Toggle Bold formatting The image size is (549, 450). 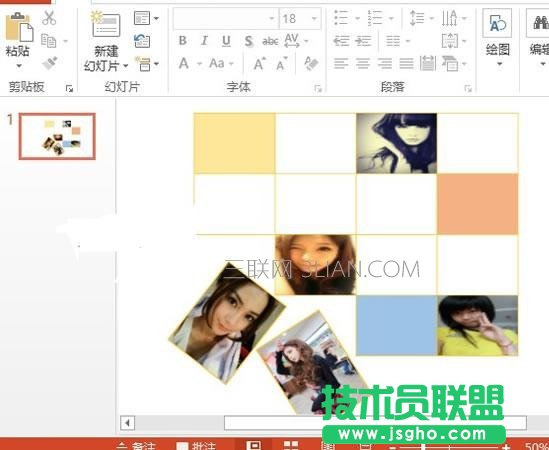point(182,41)
